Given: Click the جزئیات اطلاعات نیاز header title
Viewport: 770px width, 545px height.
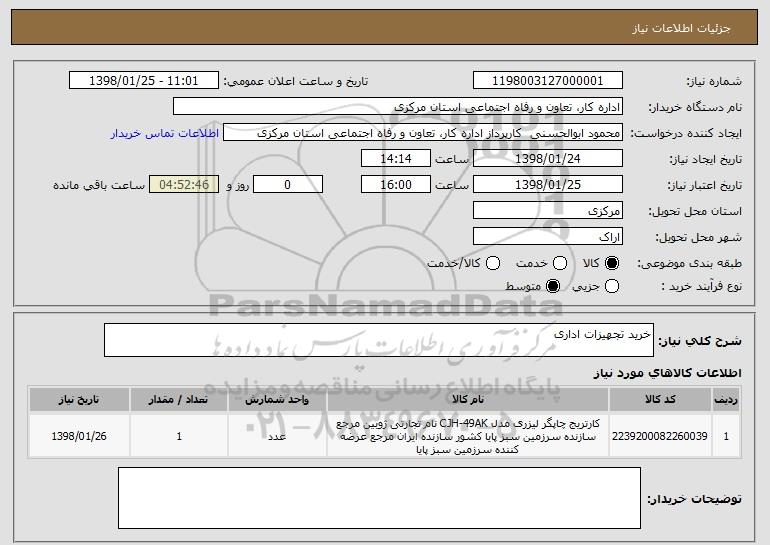Looking at the screenshot, I should pos(681,28).
